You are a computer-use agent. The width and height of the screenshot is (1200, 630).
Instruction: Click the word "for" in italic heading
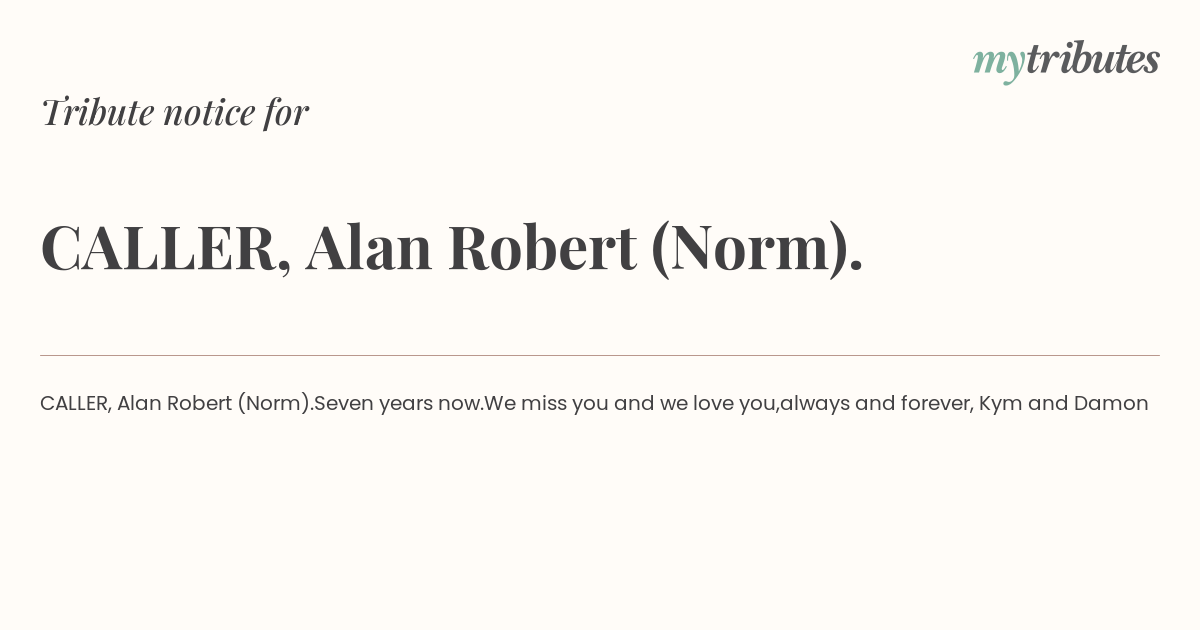(286, 112)
